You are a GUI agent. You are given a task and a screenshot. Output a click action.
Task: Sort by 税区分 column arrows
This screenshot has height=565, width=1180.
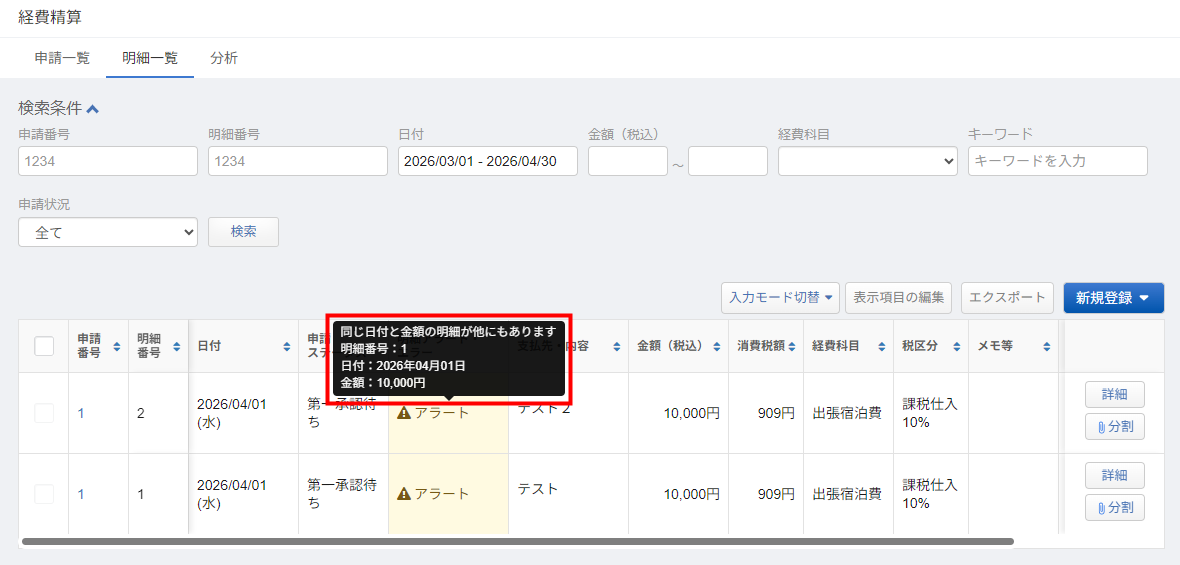[x=956, y=346]
